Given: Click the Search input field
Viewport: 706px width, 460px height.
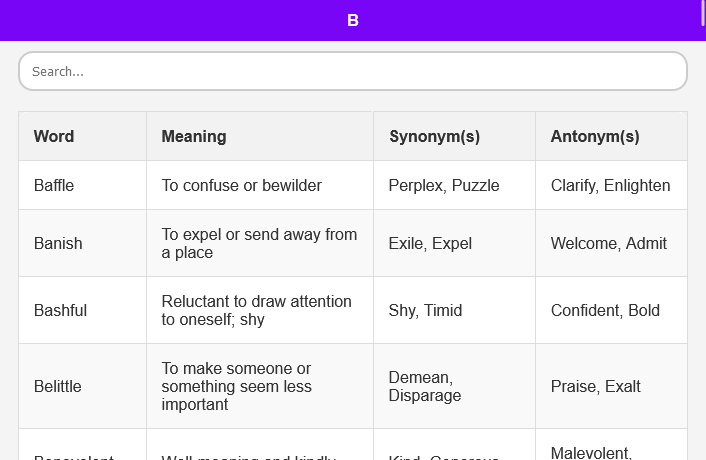Looking at the screenshot, I should pos(352,71).
